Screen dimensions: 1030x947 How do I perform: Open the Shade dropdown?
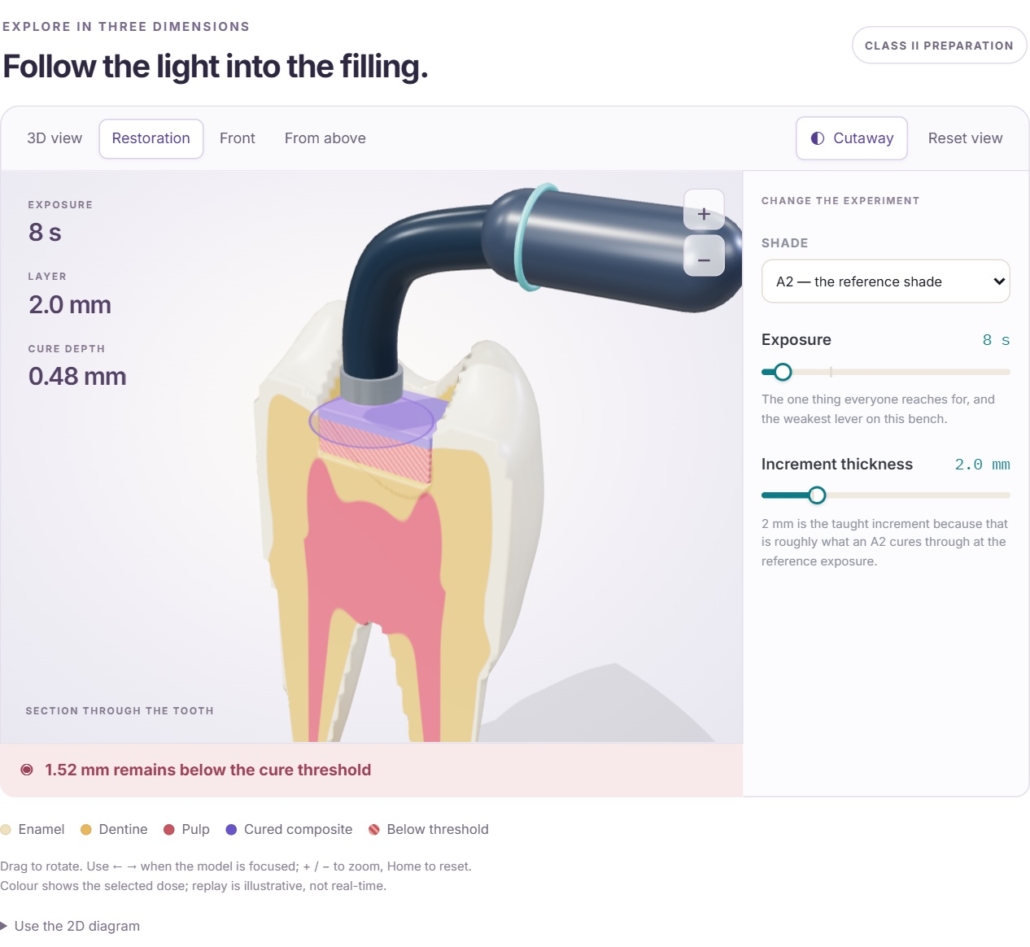click(885, 282)
